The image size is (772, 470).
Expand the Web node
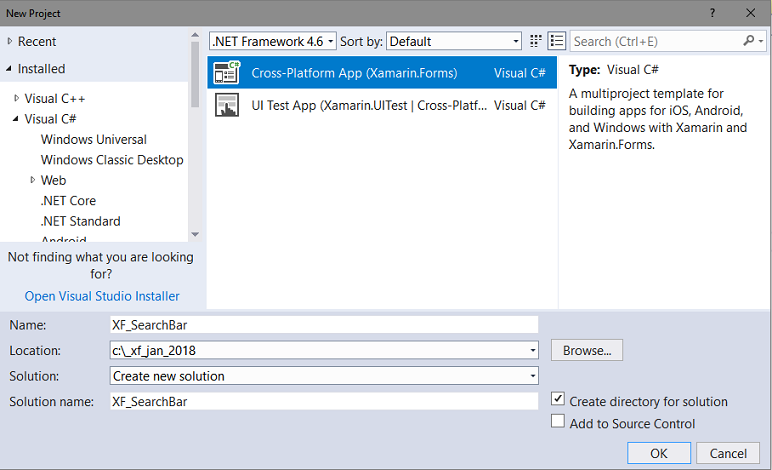(x=32, y=180)
